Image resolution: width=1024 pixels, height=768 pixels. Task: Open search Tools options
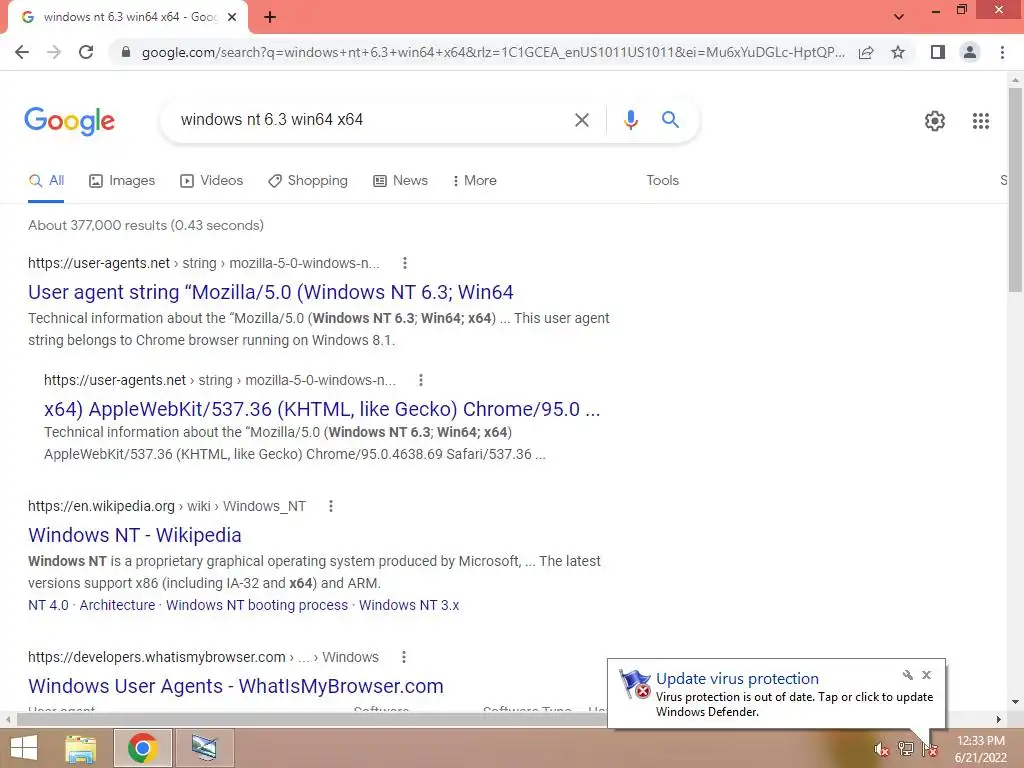[x=662, y=181]
